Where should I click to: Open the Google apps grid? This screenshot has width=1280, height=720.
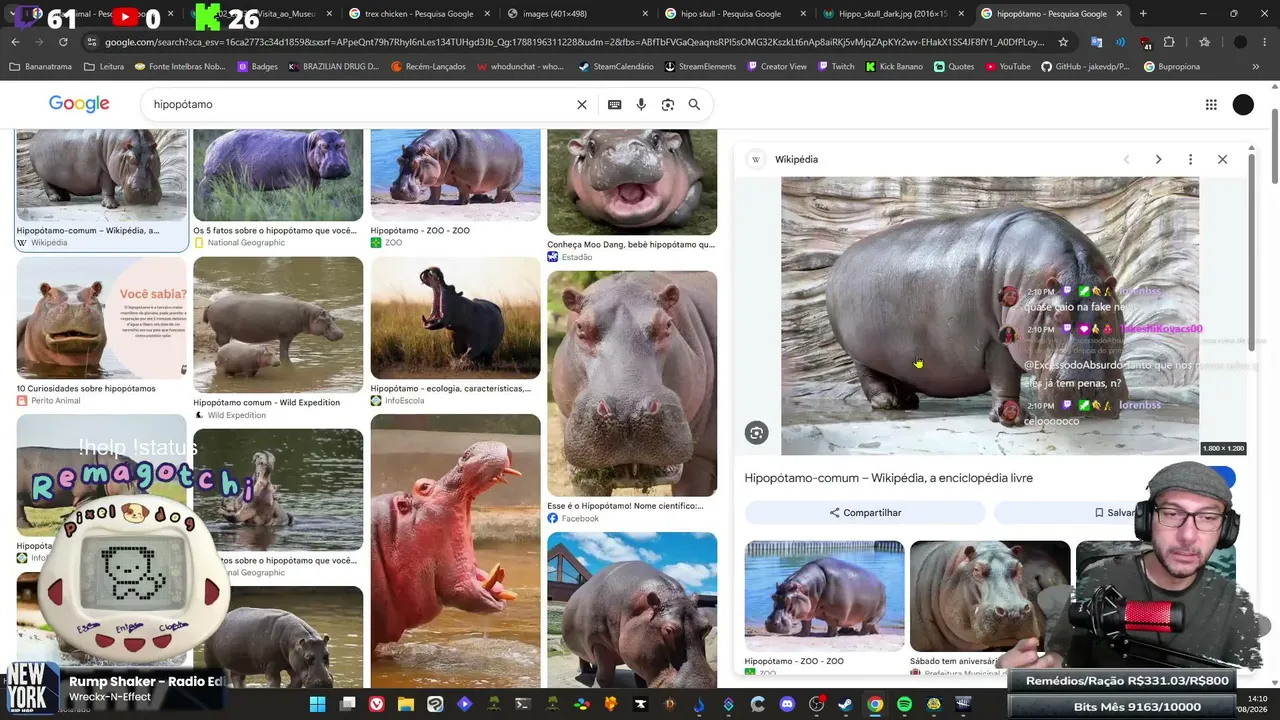click(1211, 104)
